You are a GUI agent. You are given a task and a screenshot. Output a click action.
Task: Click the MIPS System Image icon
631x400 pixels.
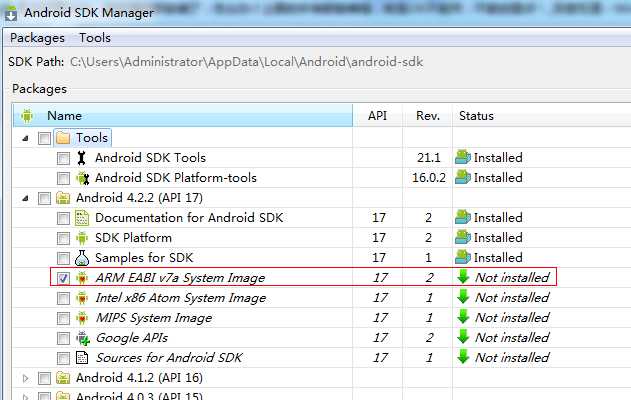pos(82,318)
